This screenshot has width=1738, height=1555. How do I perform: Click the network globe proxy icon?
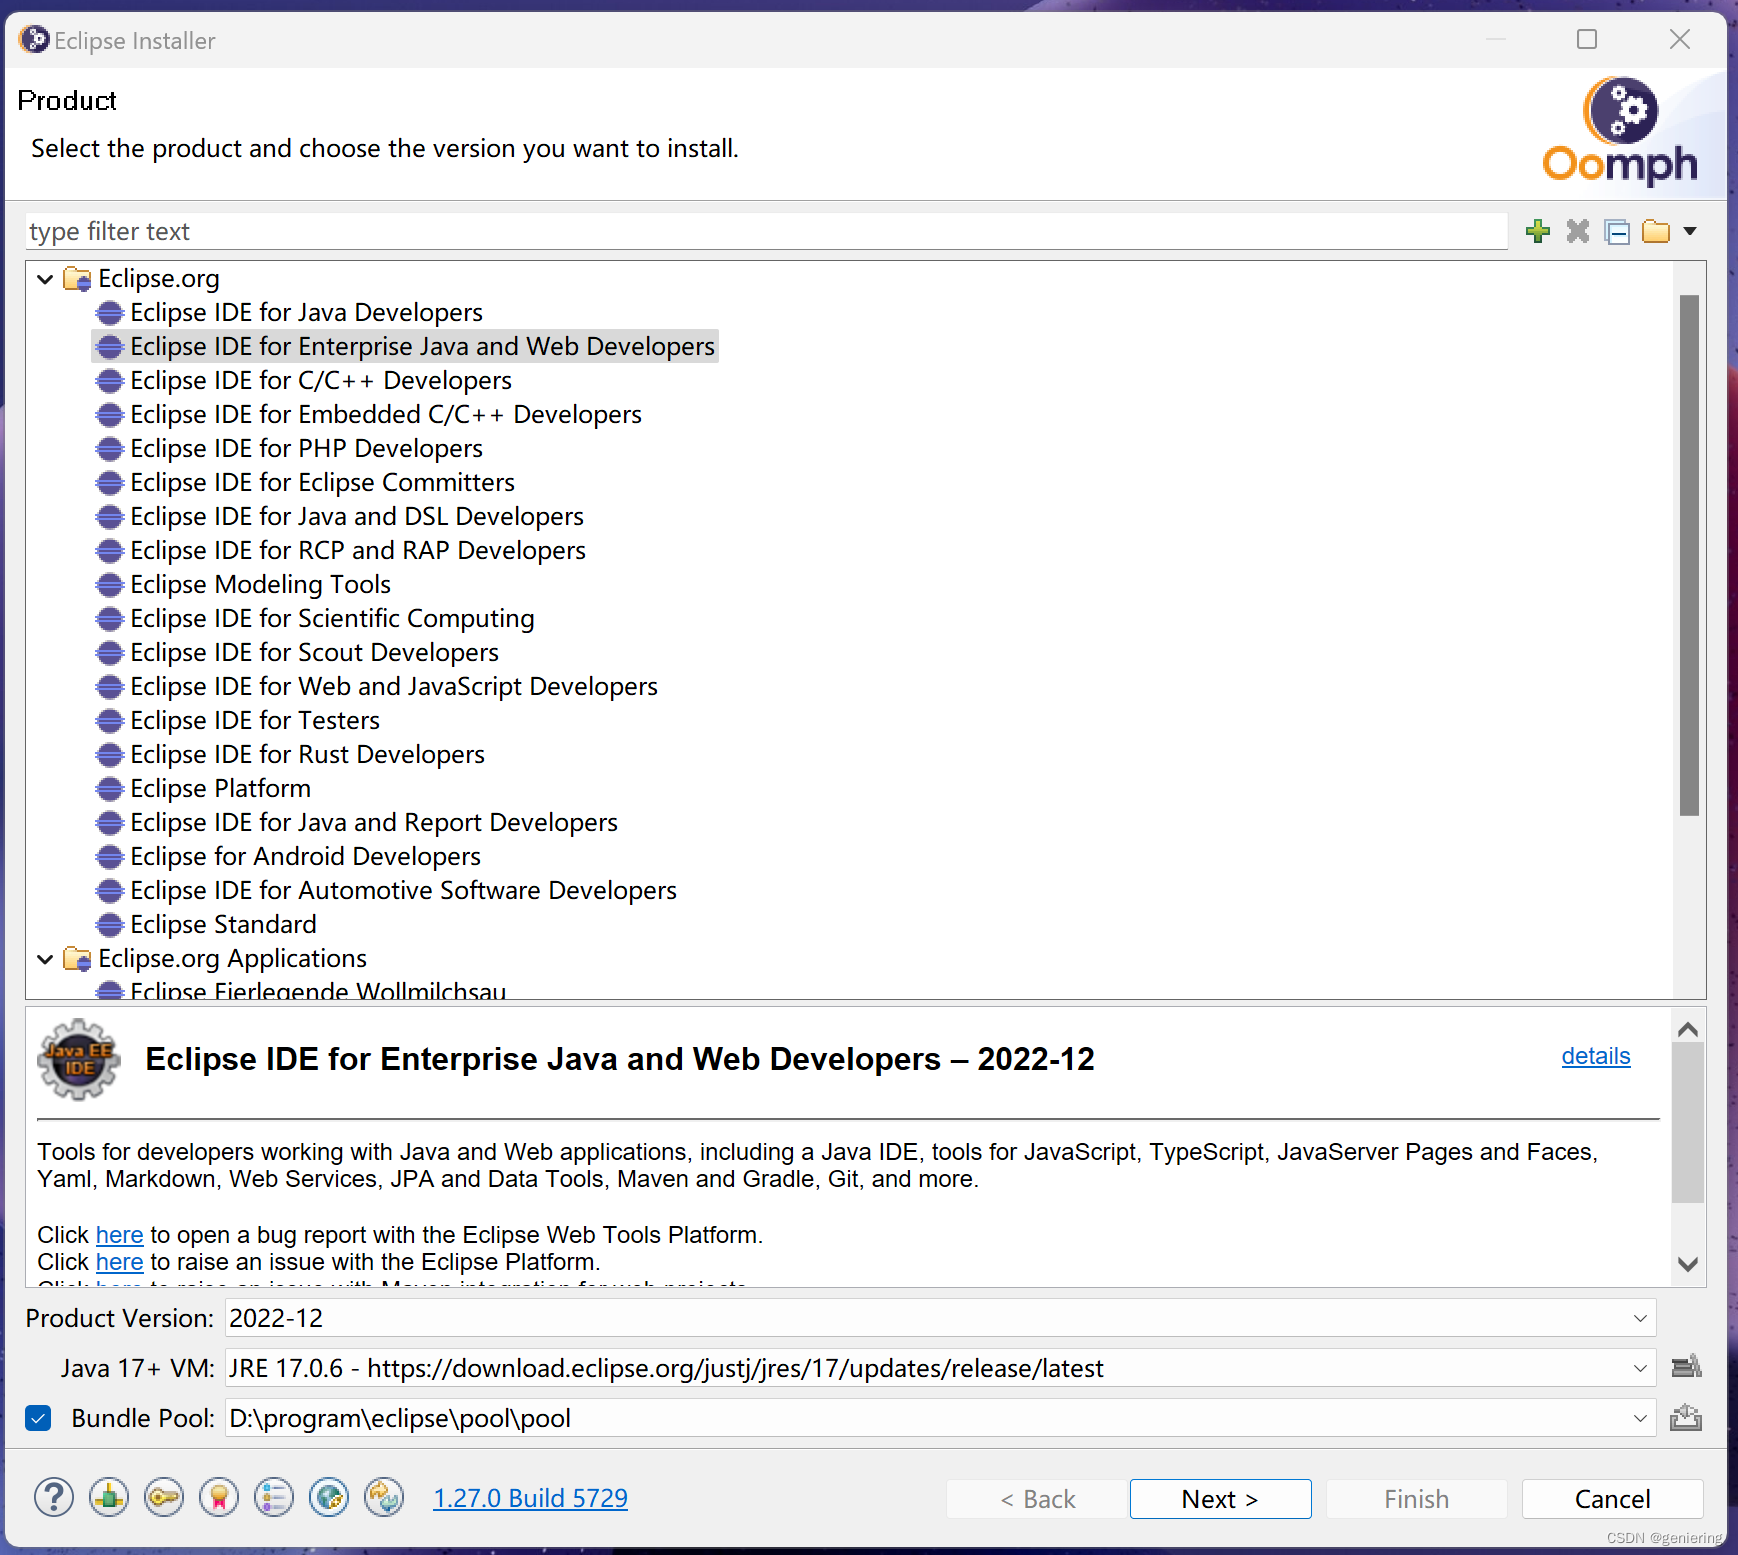(329, 1497)
